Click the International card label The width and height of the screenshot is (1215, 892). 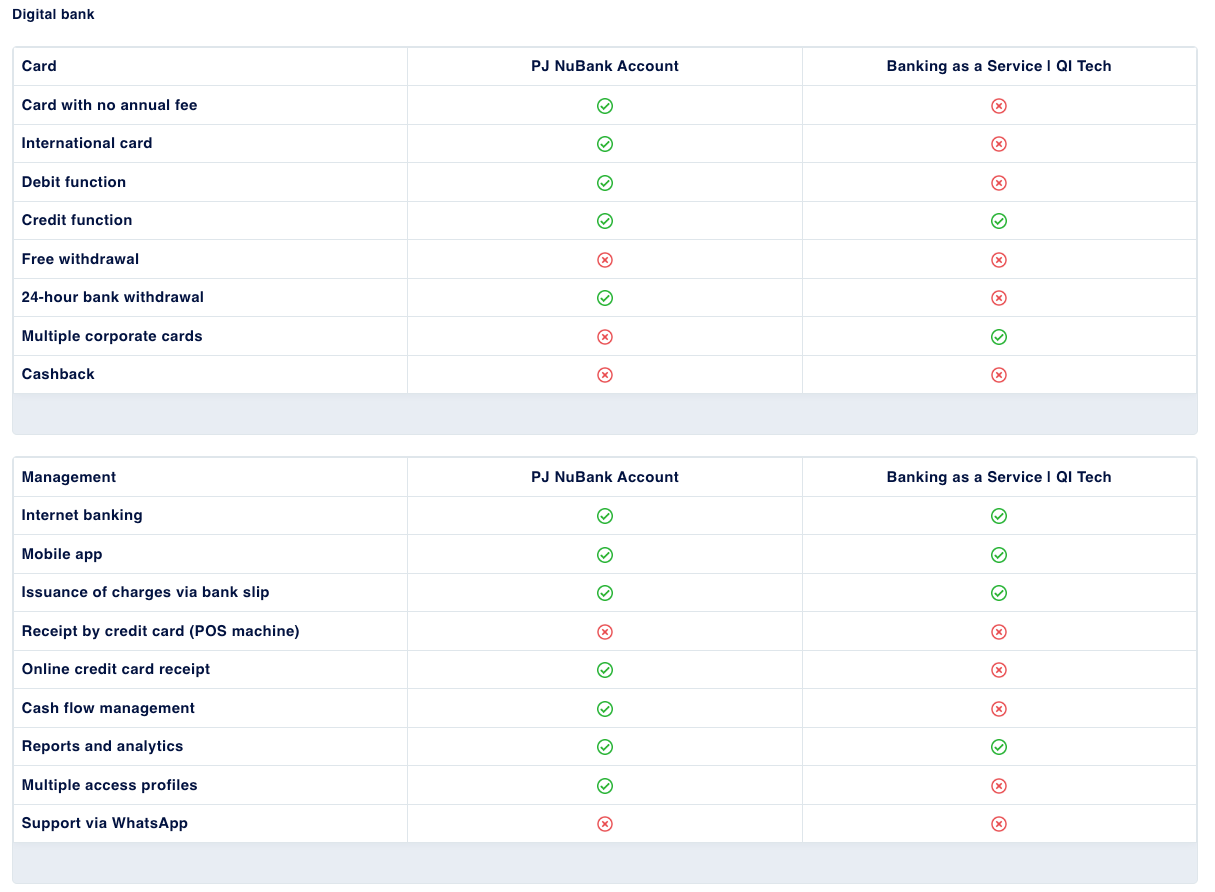87,143
